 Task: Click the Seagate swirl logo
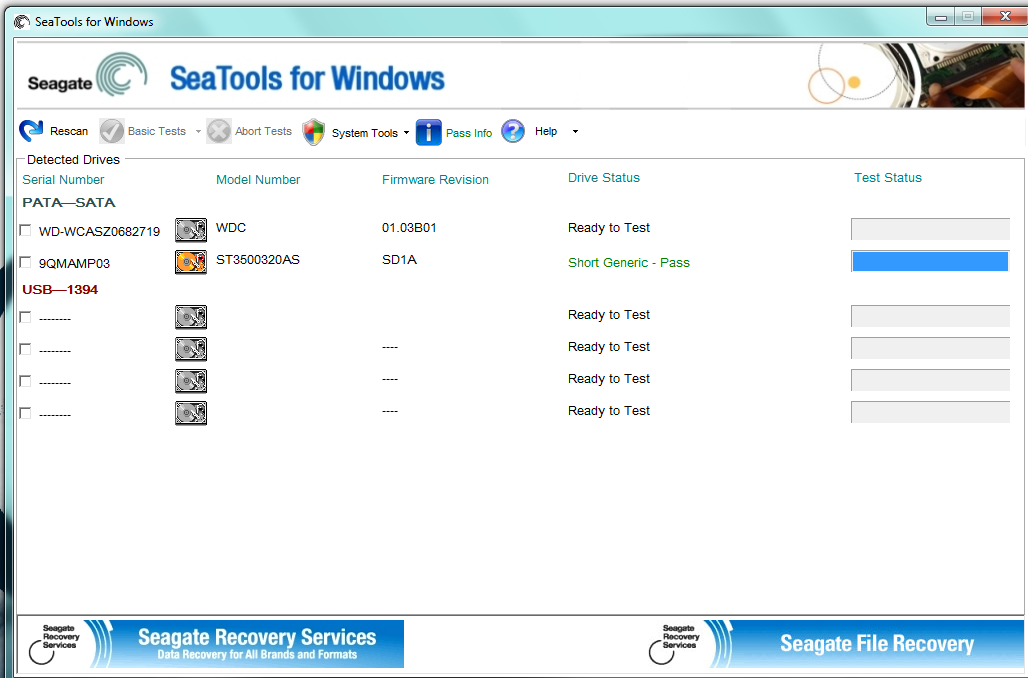tap(122, 75)
